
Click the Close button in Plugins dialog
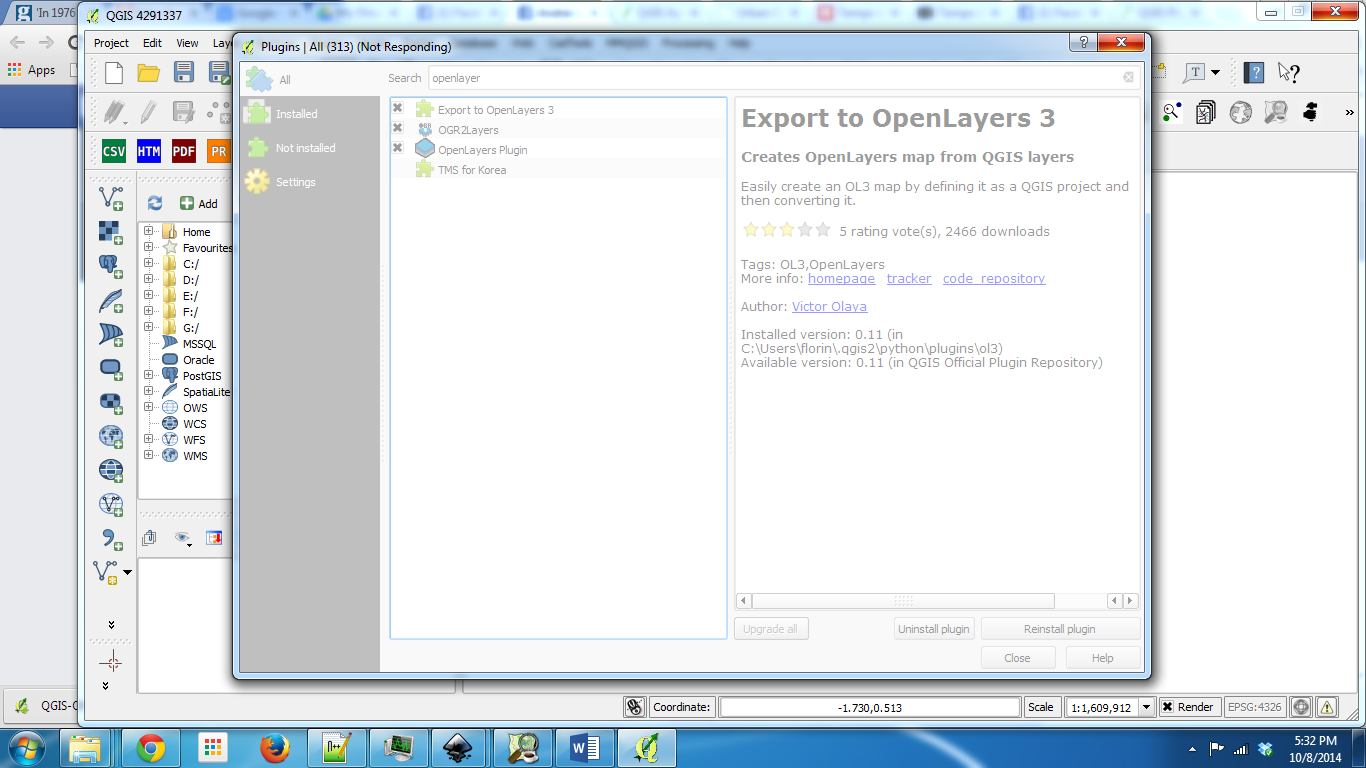pos(1017,658)
